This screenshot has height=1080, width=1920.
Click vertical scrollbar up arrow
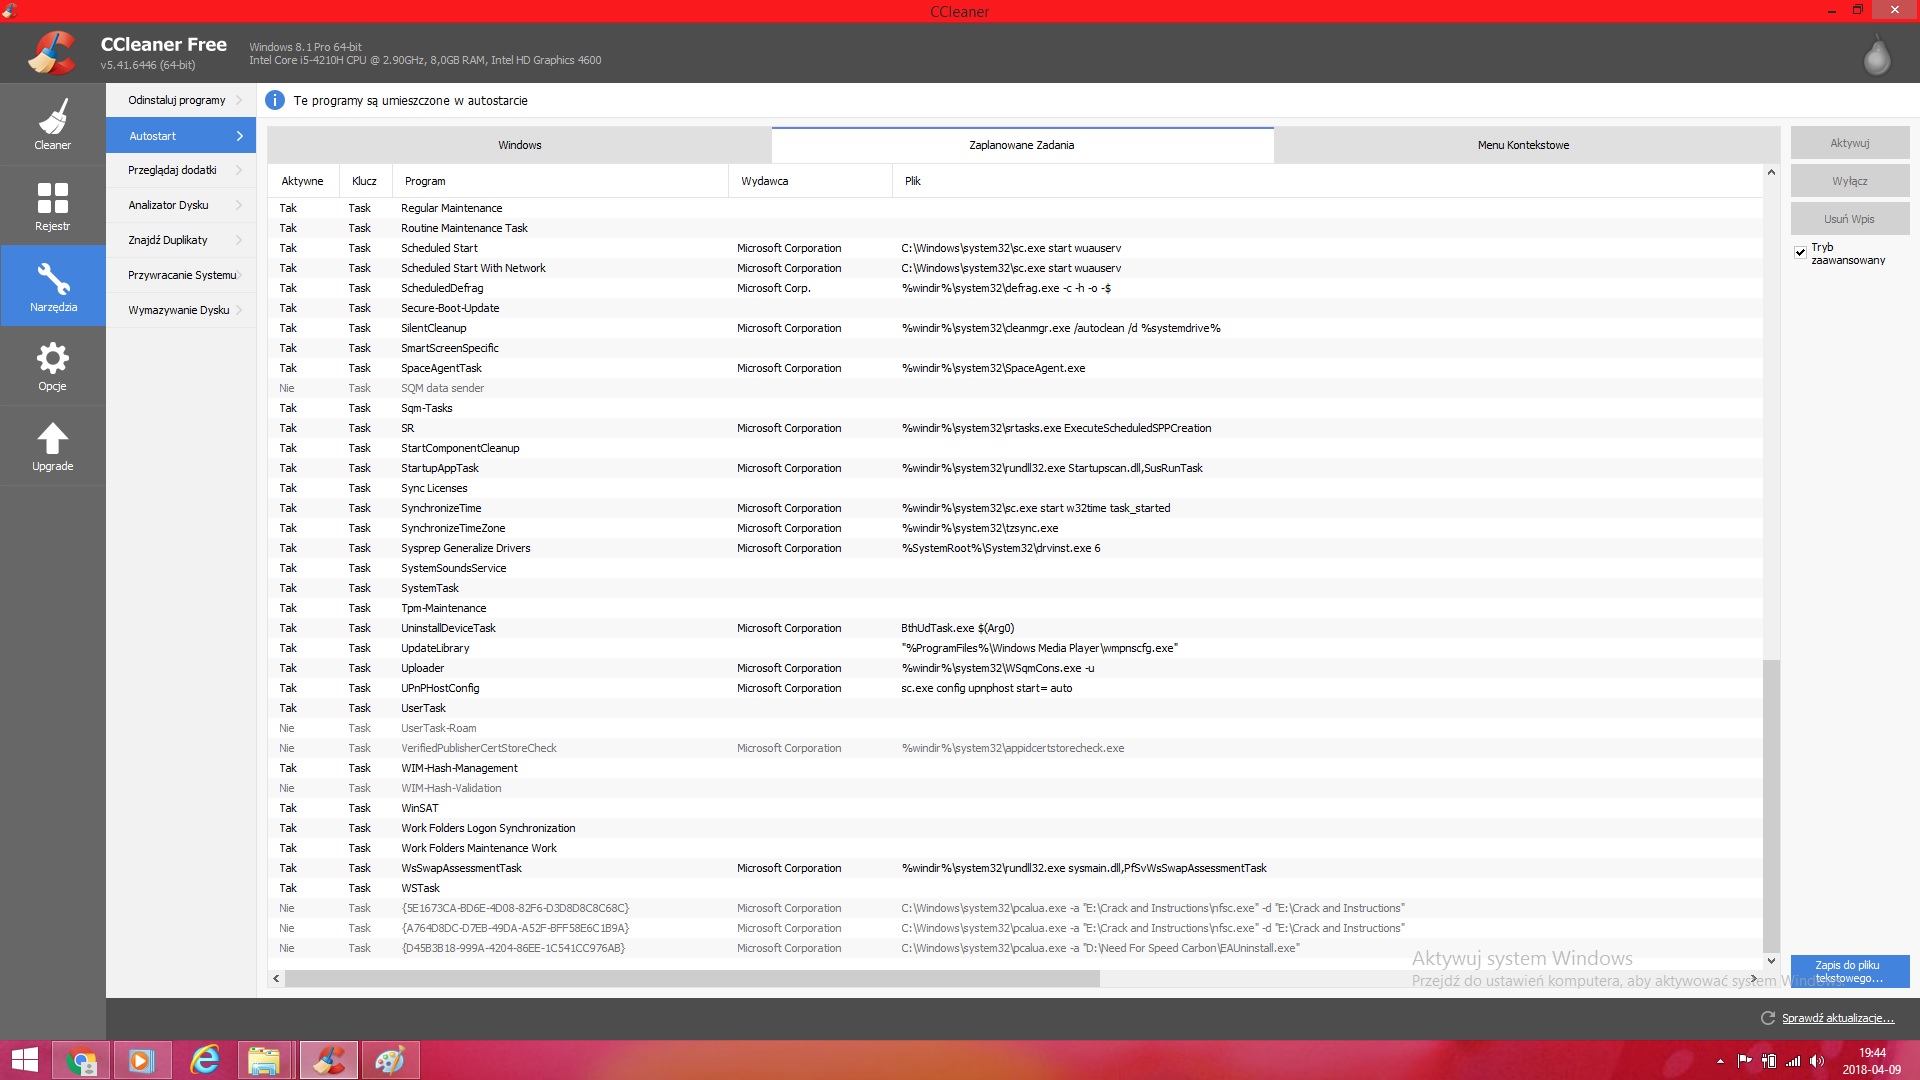click(x=1771, y=173)
